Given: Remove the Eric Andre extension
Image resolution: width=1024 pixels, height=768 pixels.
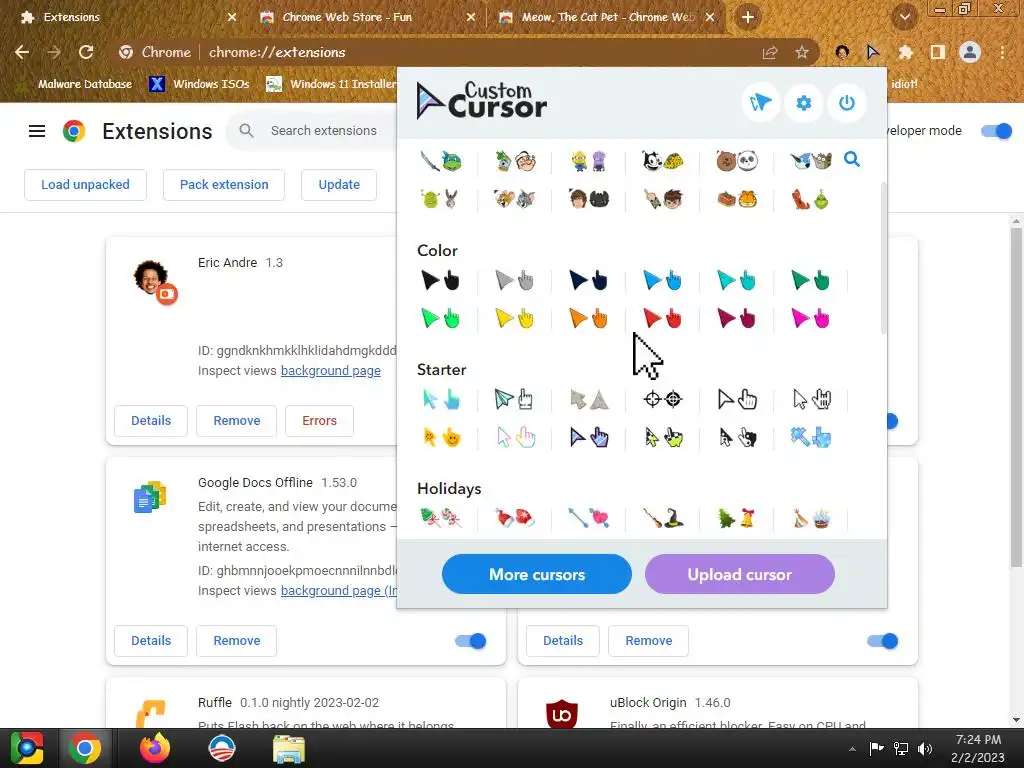Looking at the screenshot, I should [236, 421].
